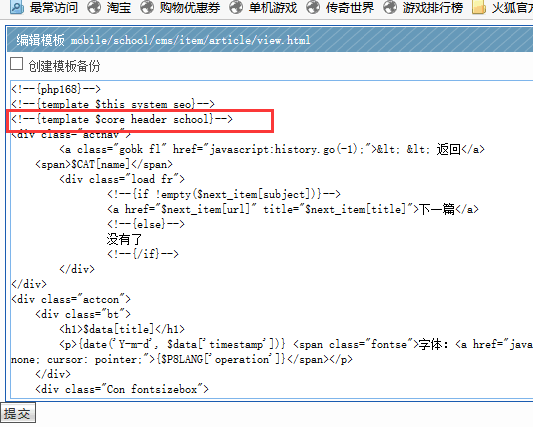This screenshot has height=427, width=533.
Task: Enable the 创建模板备份 checkbox
Action: [16, 64]
